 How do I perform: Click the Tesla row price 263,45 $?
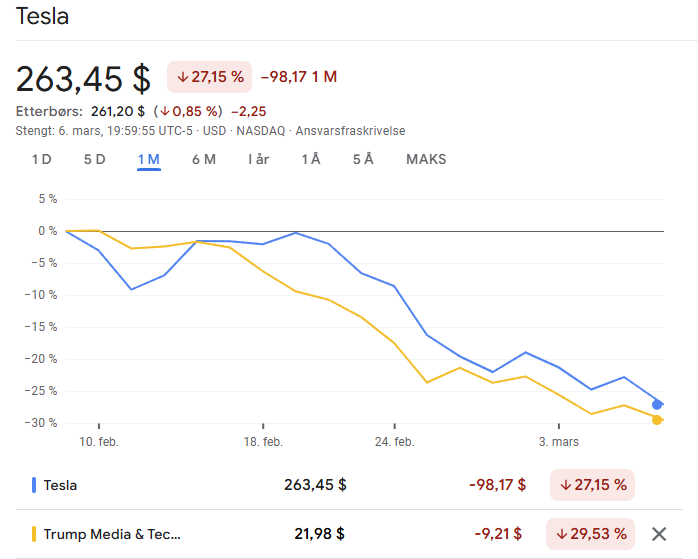click(x=315, y=485)
